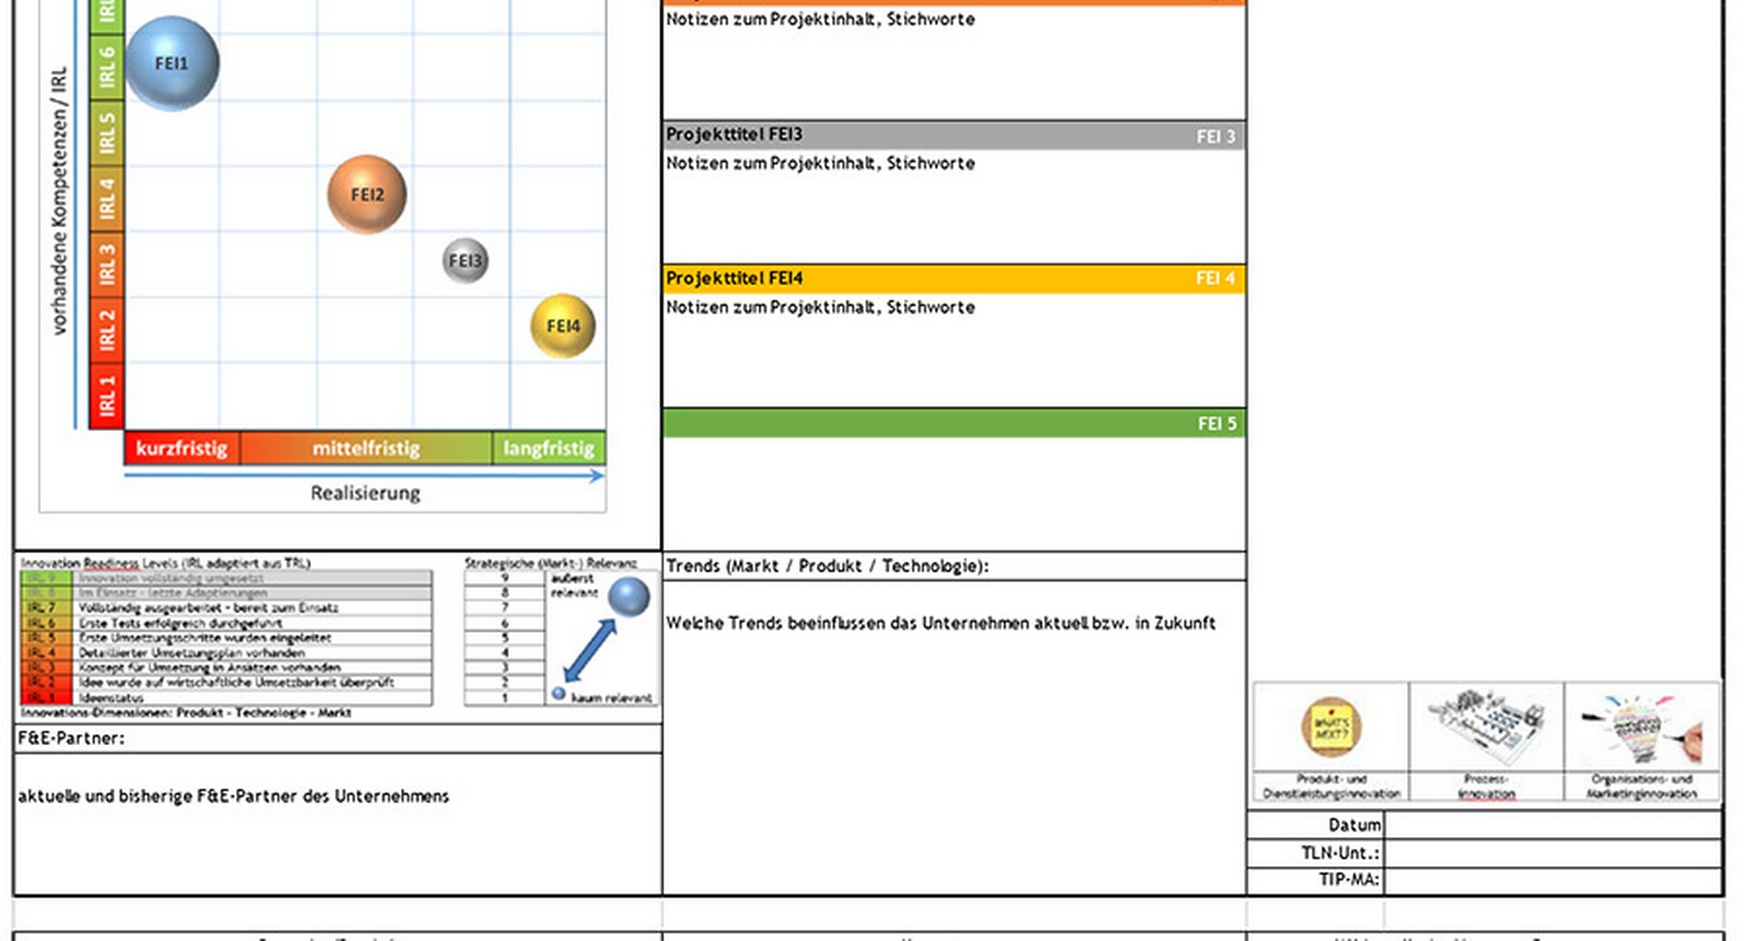Click the blue FEI1 bubble
1744x941 pixels.
pos(172,63)
